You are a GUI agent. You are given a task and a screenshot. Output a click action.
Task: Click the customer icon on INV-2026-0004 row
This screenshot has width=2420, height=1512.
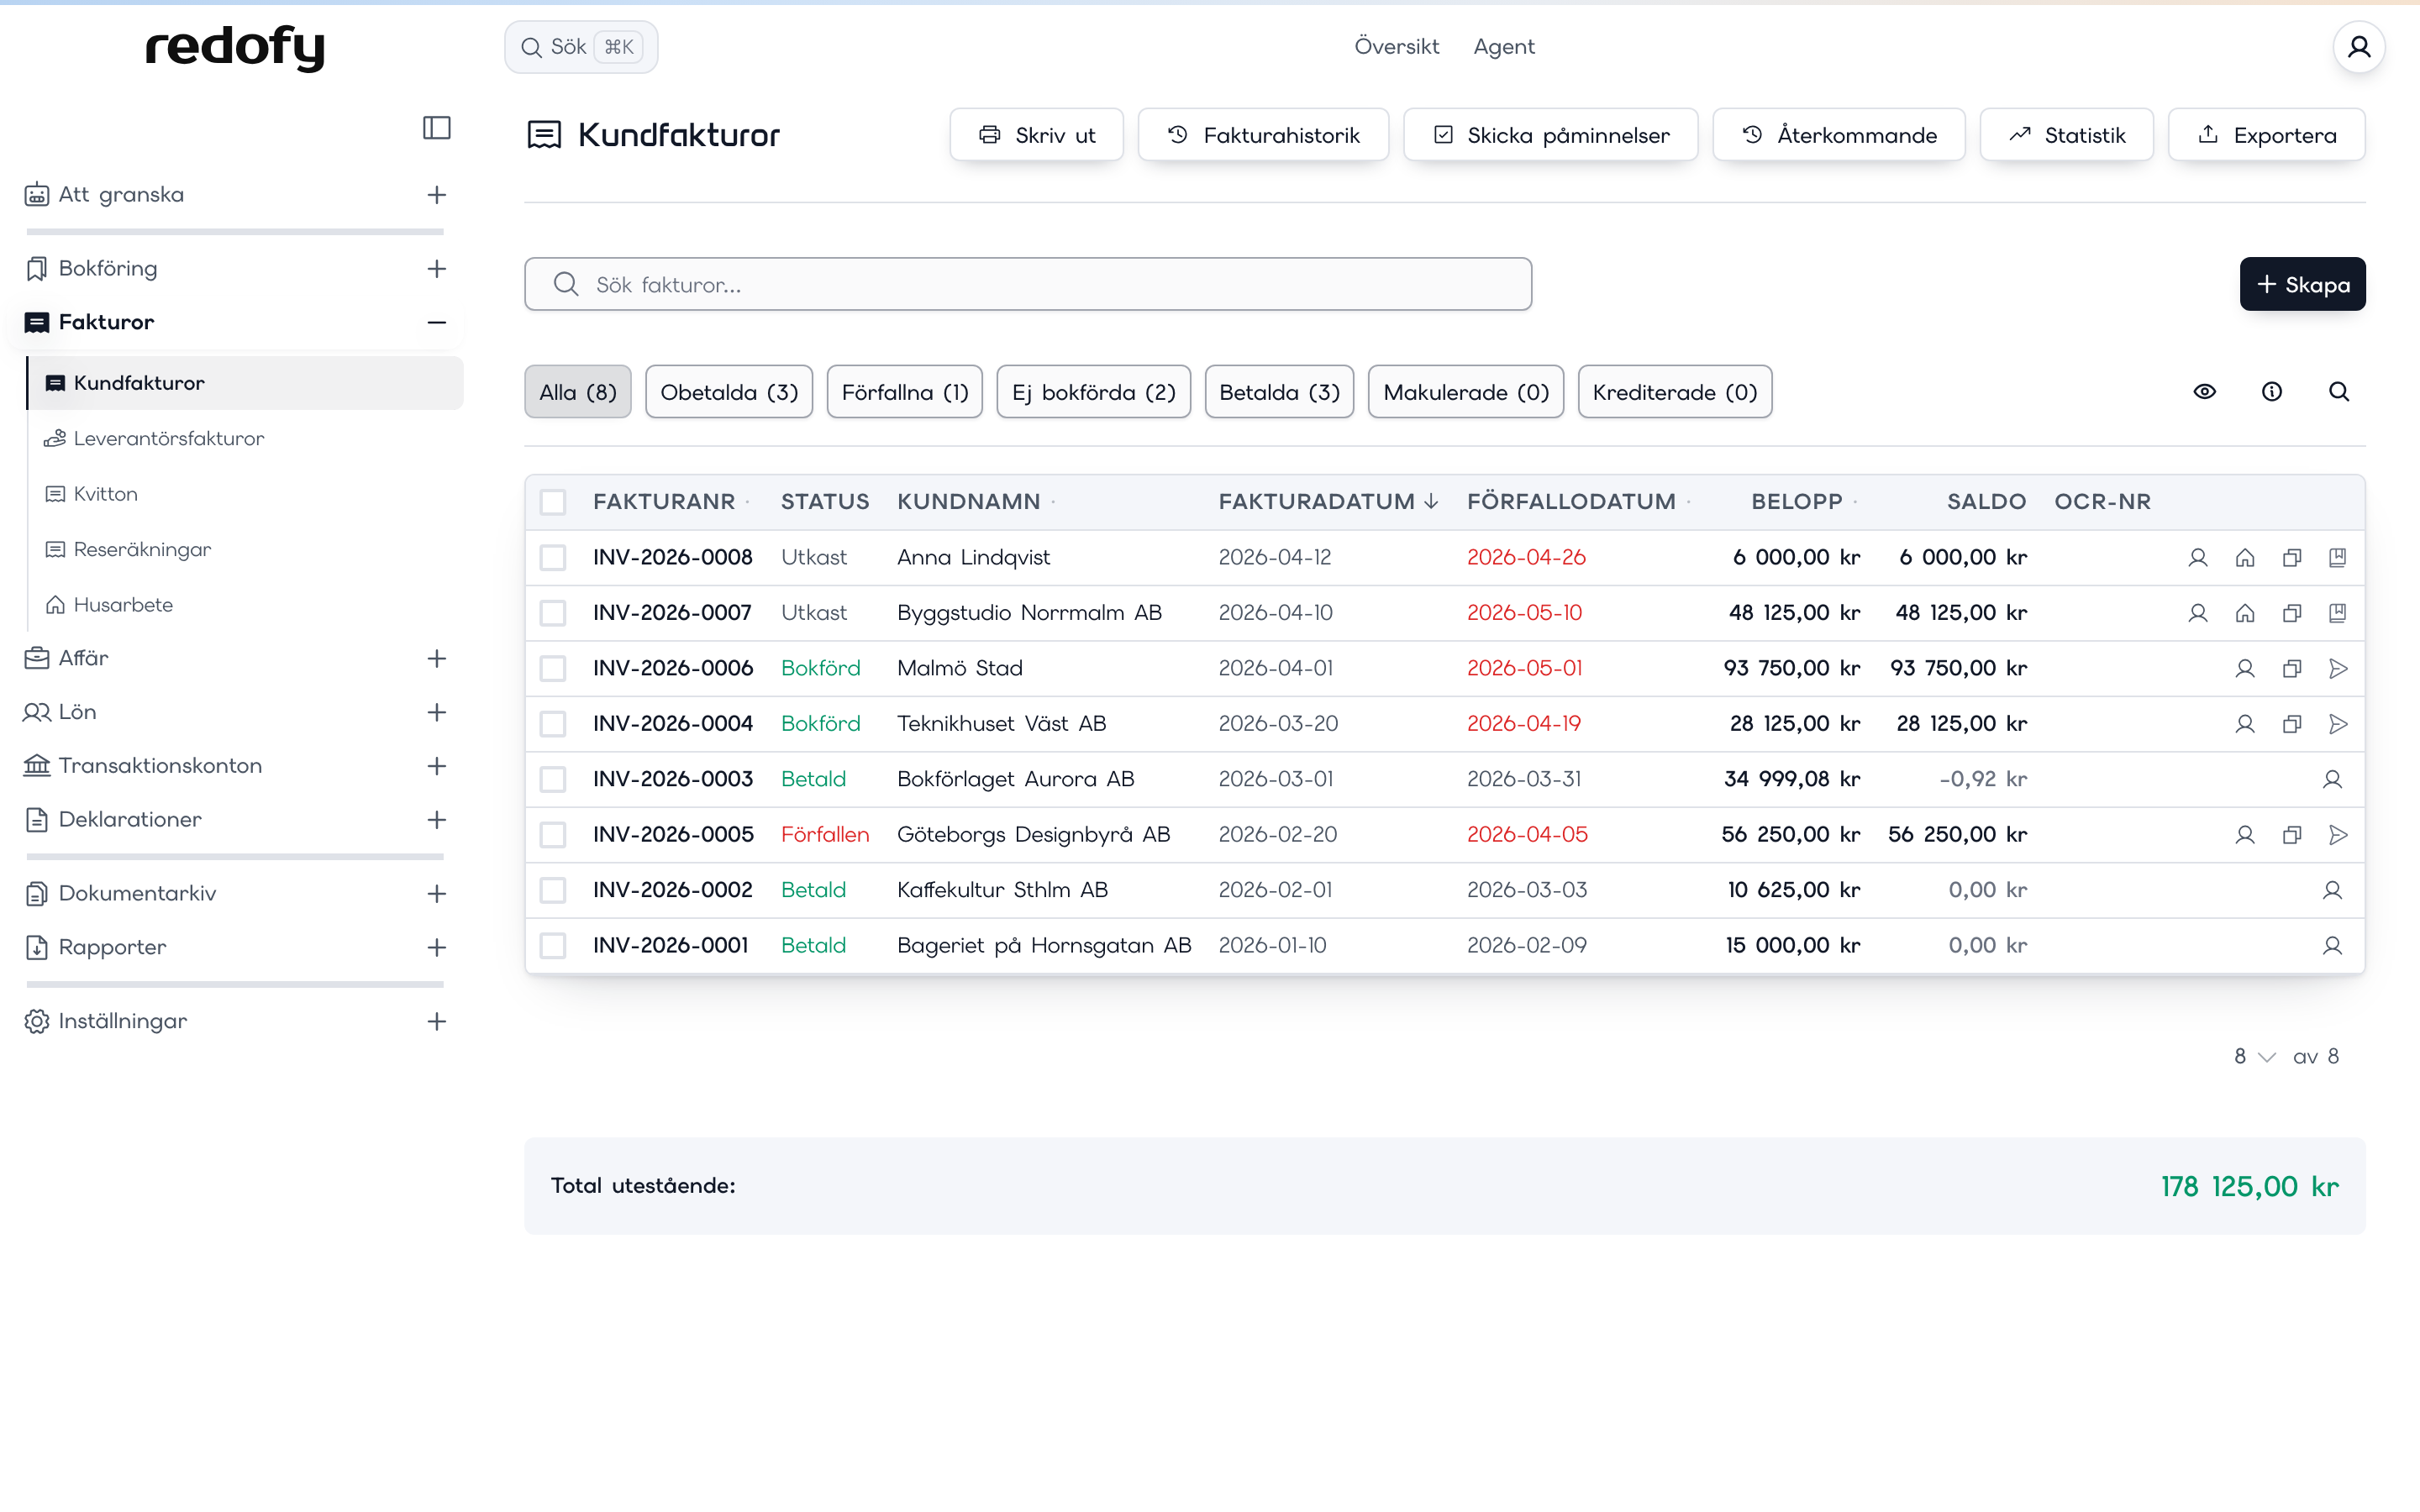(2245, 724)
